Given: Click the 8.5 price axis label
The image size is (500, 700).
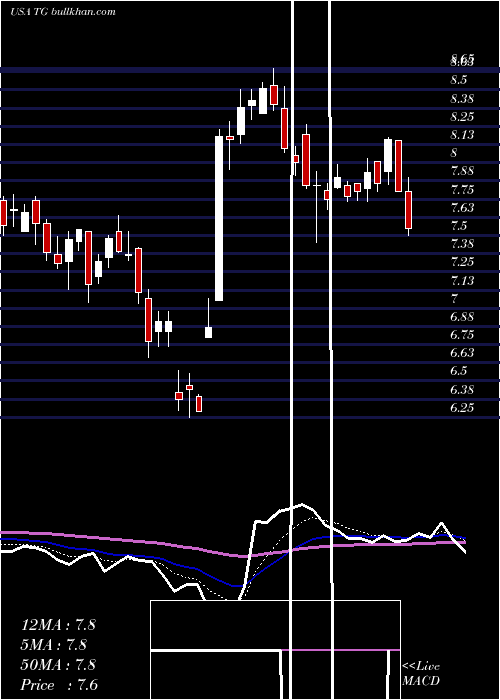Looking at the screenshot, I should point(459,80).
